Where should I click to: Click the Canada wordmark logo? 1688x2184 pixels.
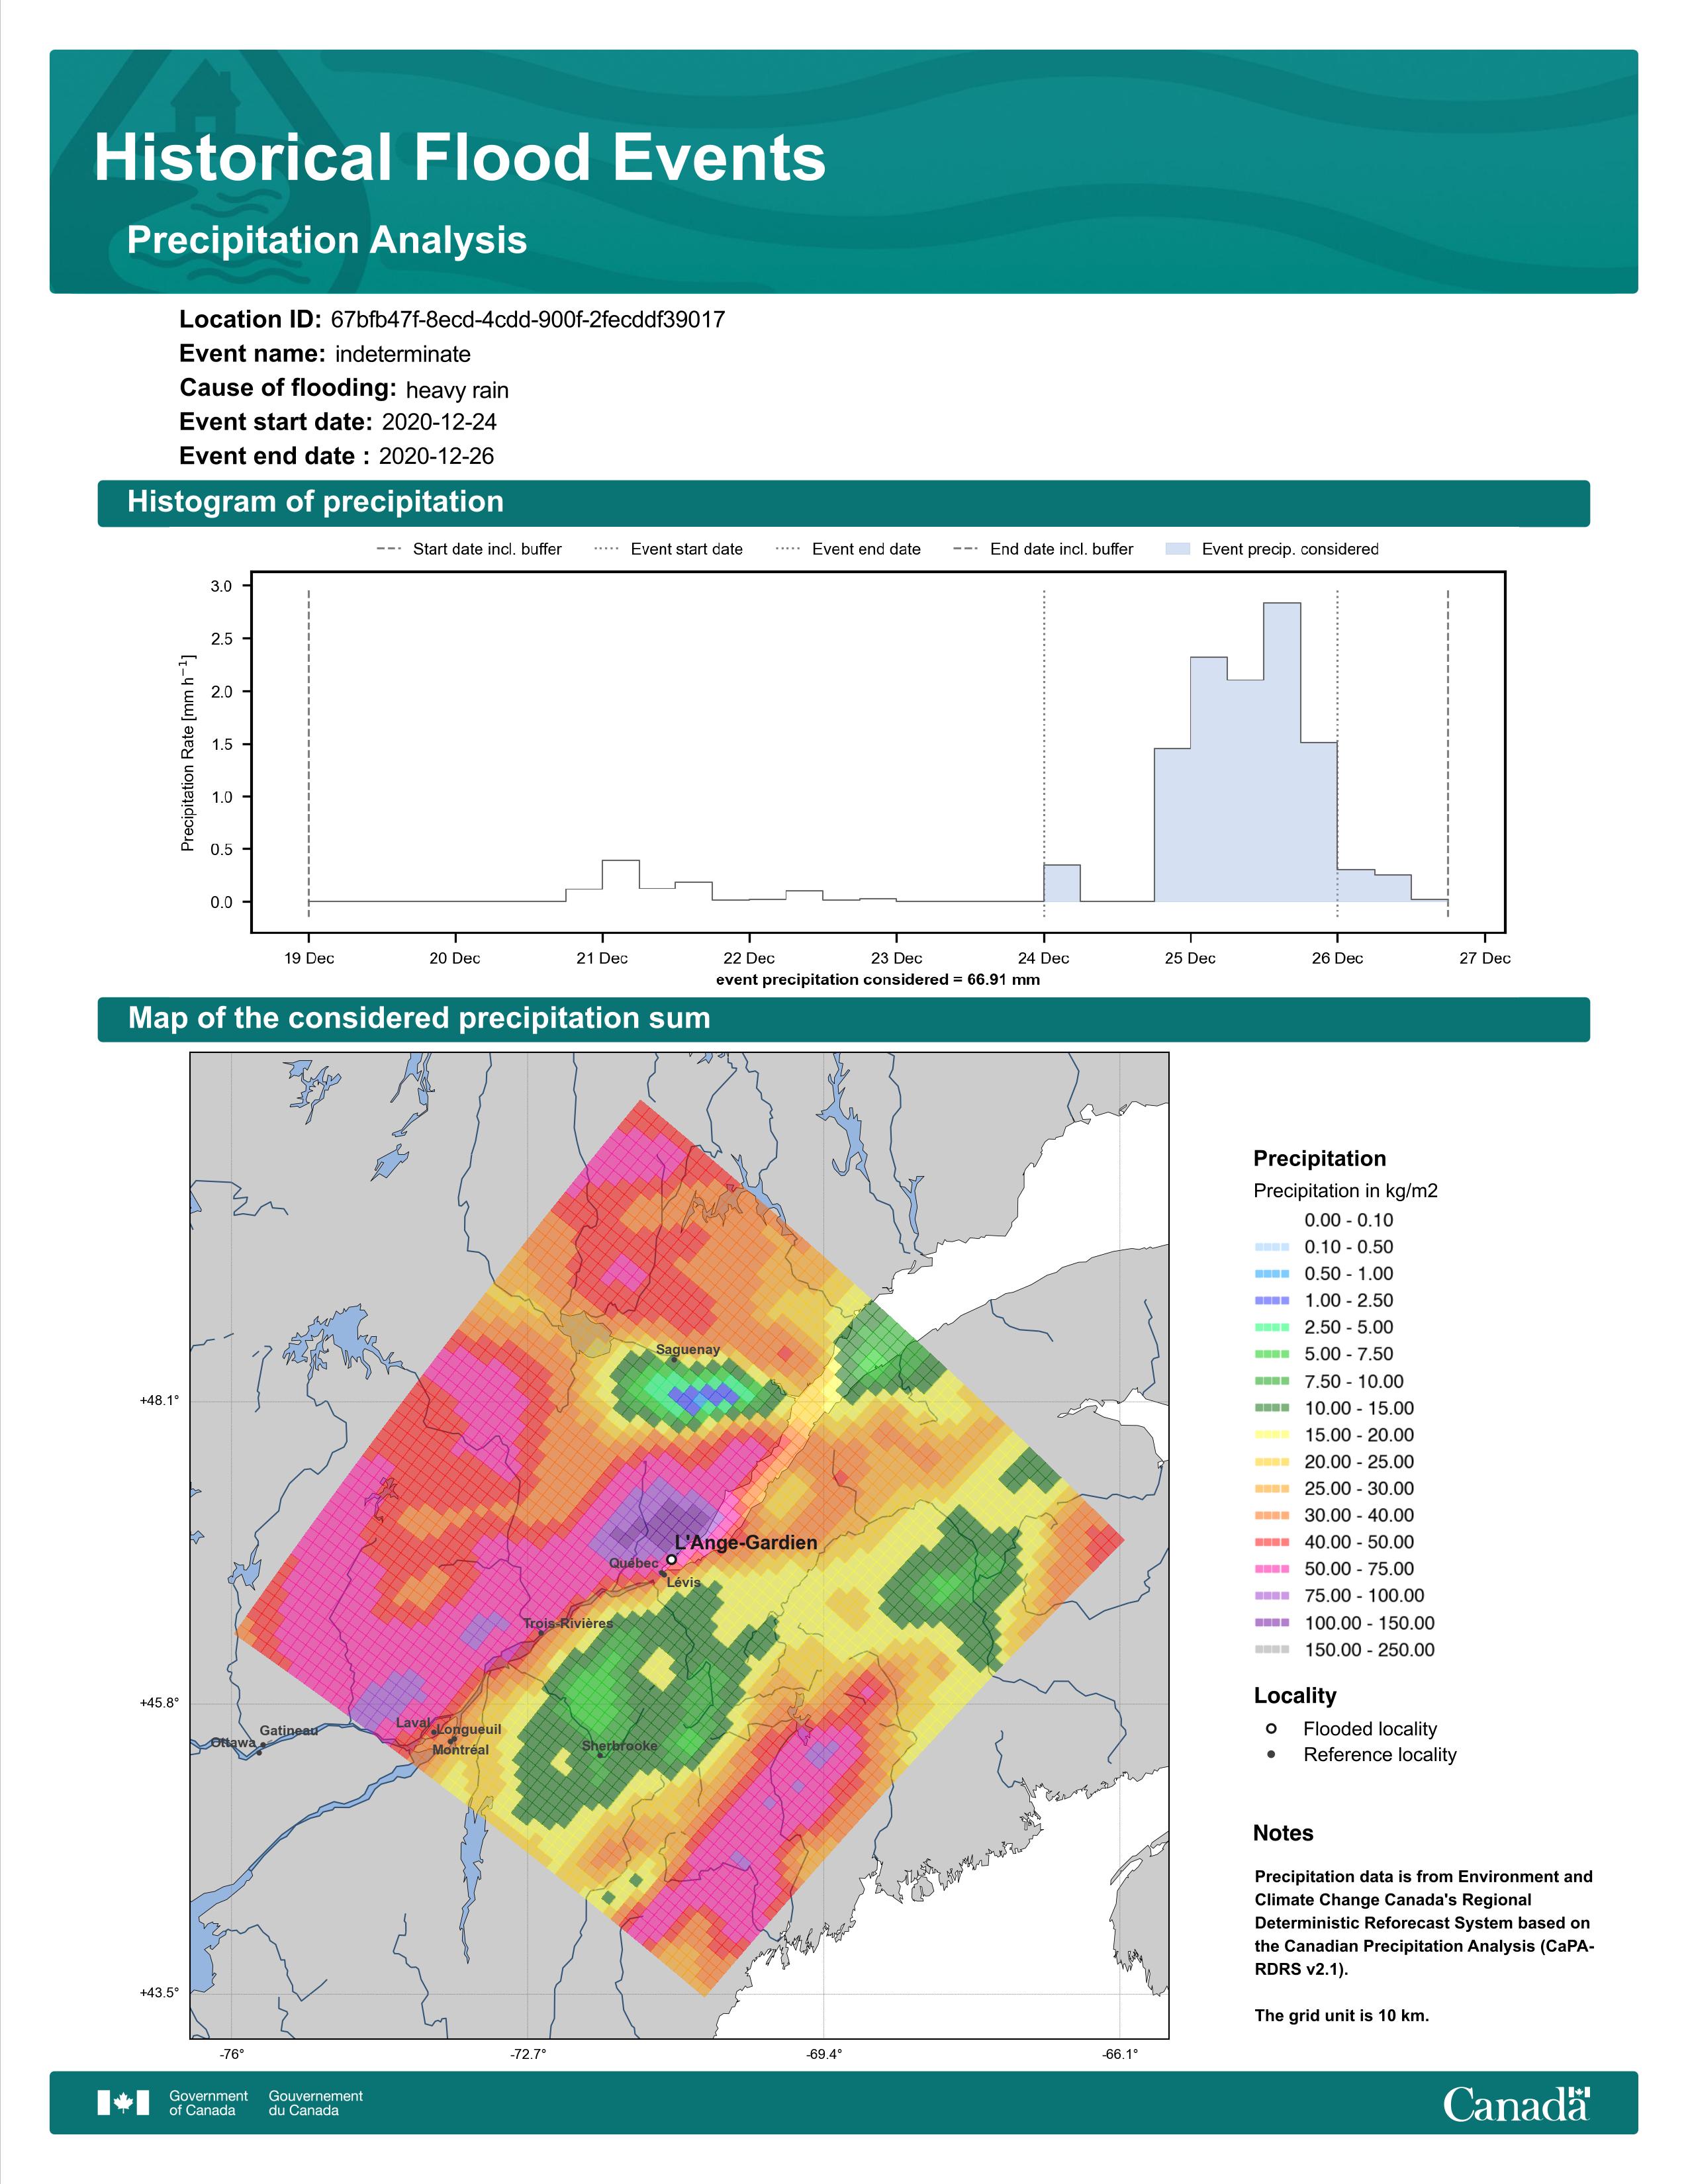coord(1516,2104)
